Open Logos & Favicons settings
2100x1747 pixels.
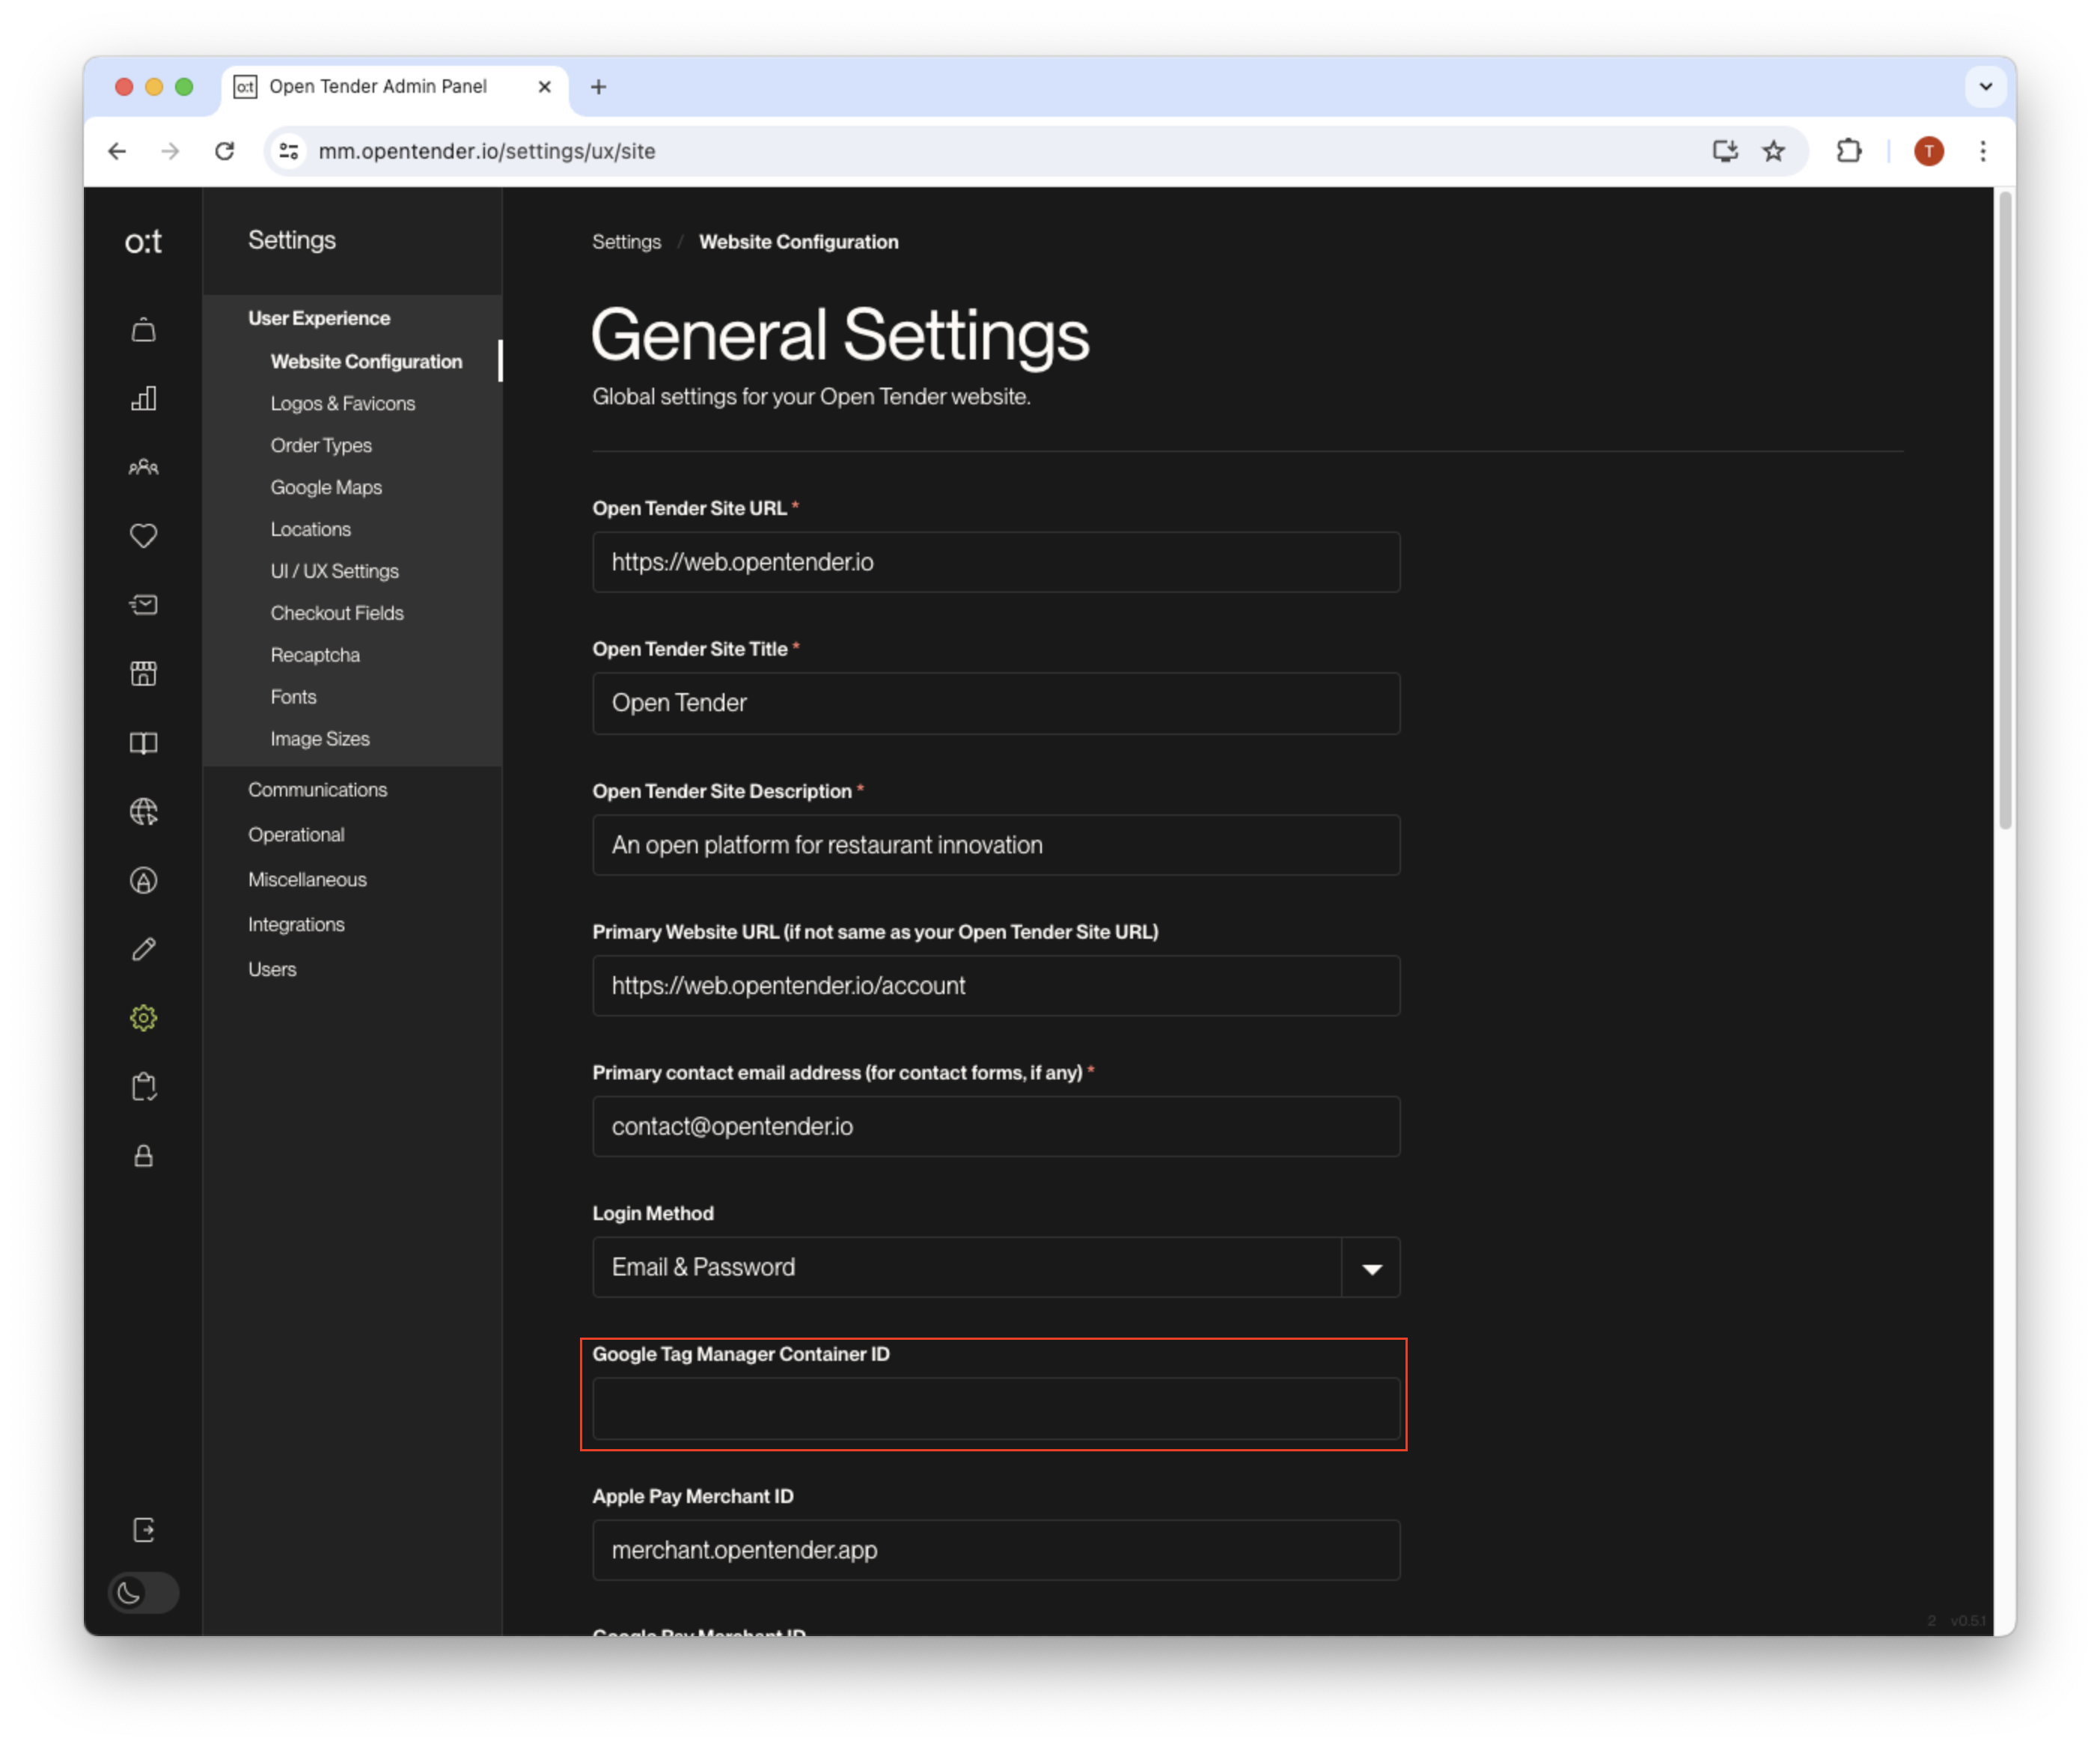[343, 404]
